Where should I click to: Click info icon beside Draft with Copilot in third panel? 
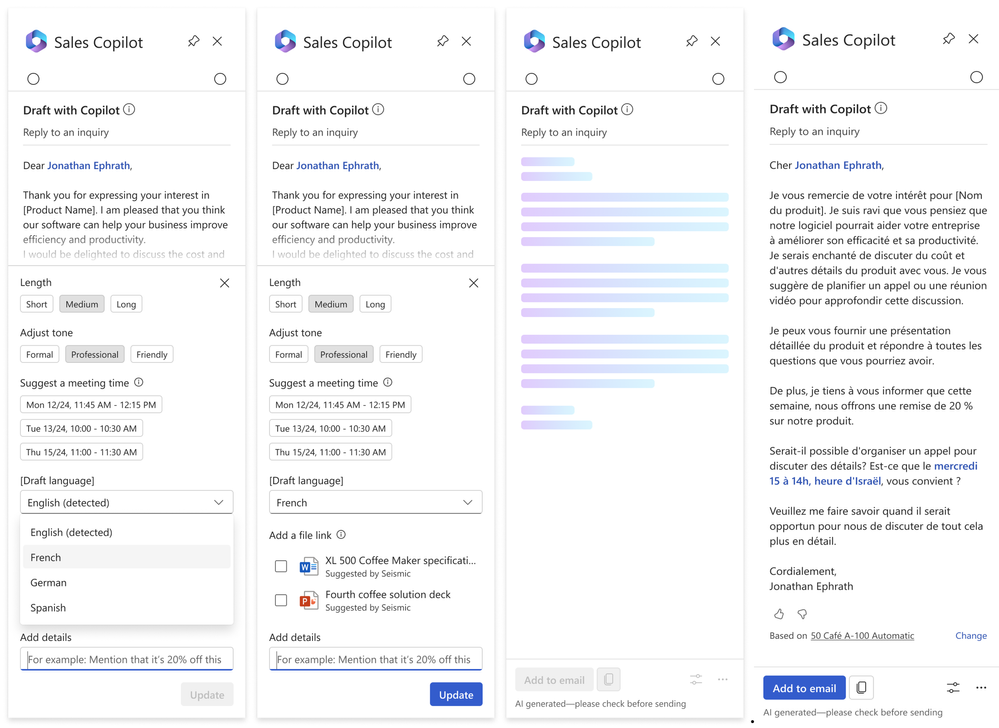628,110
